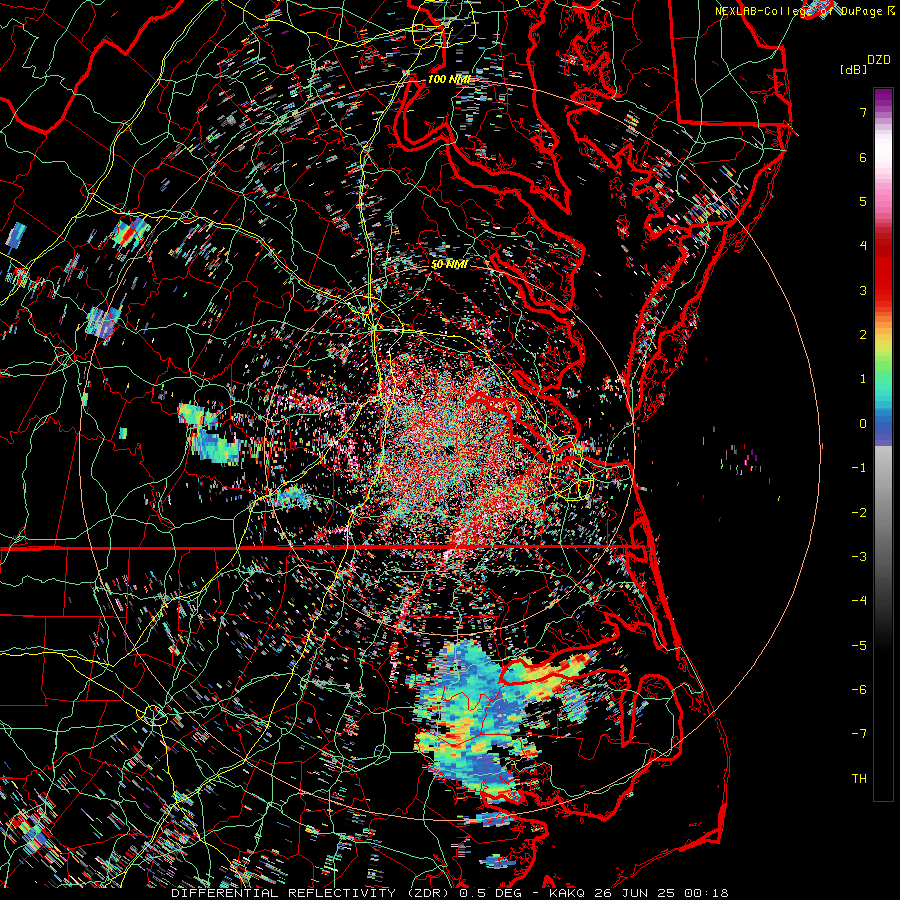The image size is (900, 900).
Task: Click the scale value -5
Action: [859, 646]
